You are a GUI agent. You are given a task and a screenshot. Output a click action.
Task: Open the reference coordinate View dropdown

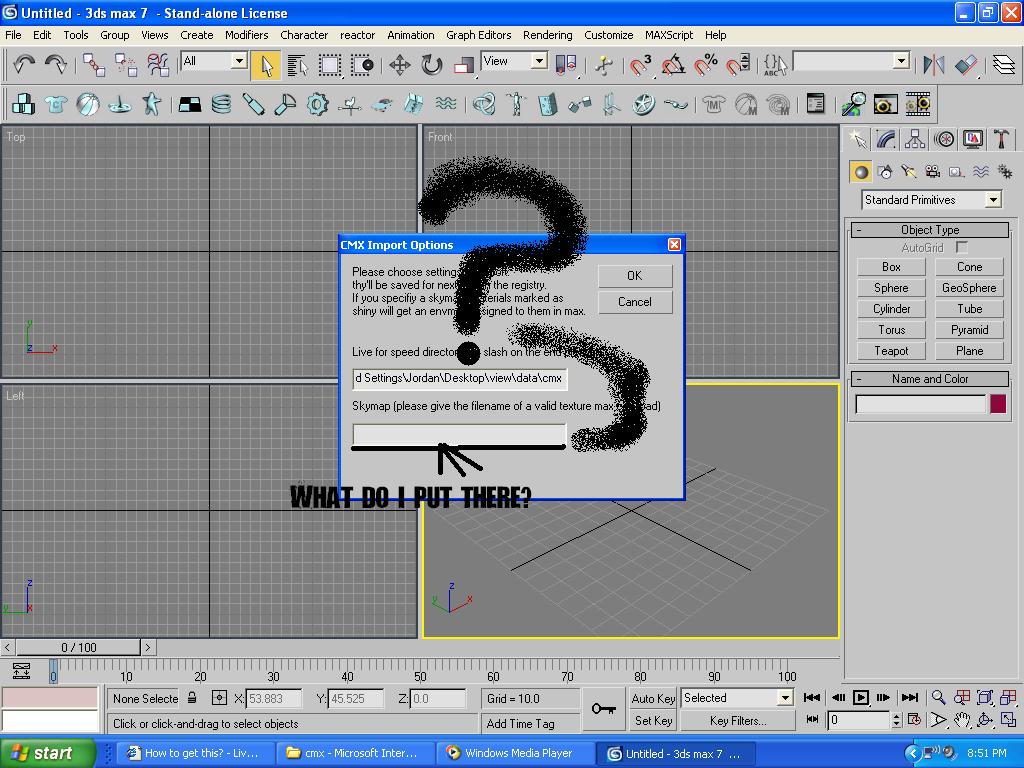(x=514, y=61)
